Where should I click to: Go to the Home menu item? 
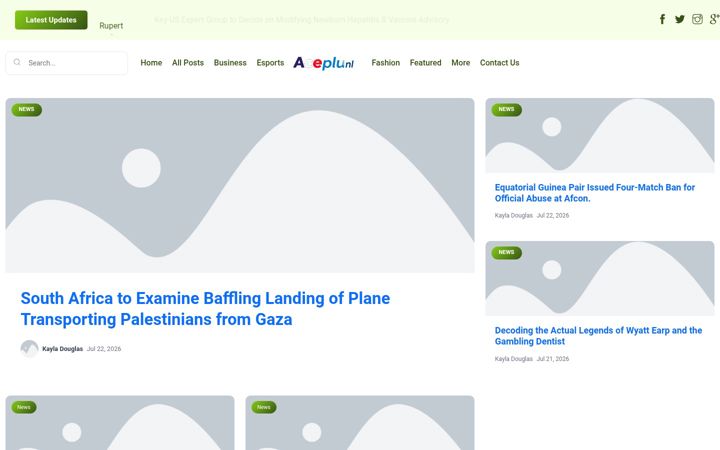pyautogui.click(x=151, y=63)
